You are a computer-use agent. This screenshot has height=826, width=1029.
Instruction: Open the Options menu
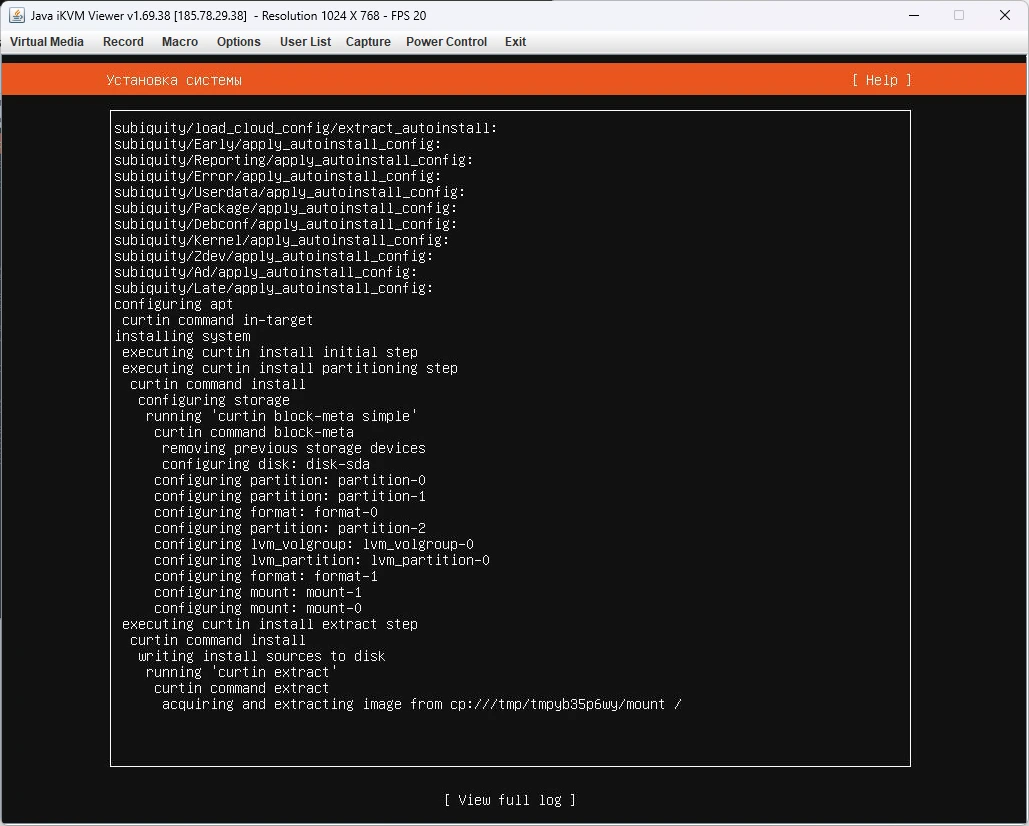tap(239, 42)
